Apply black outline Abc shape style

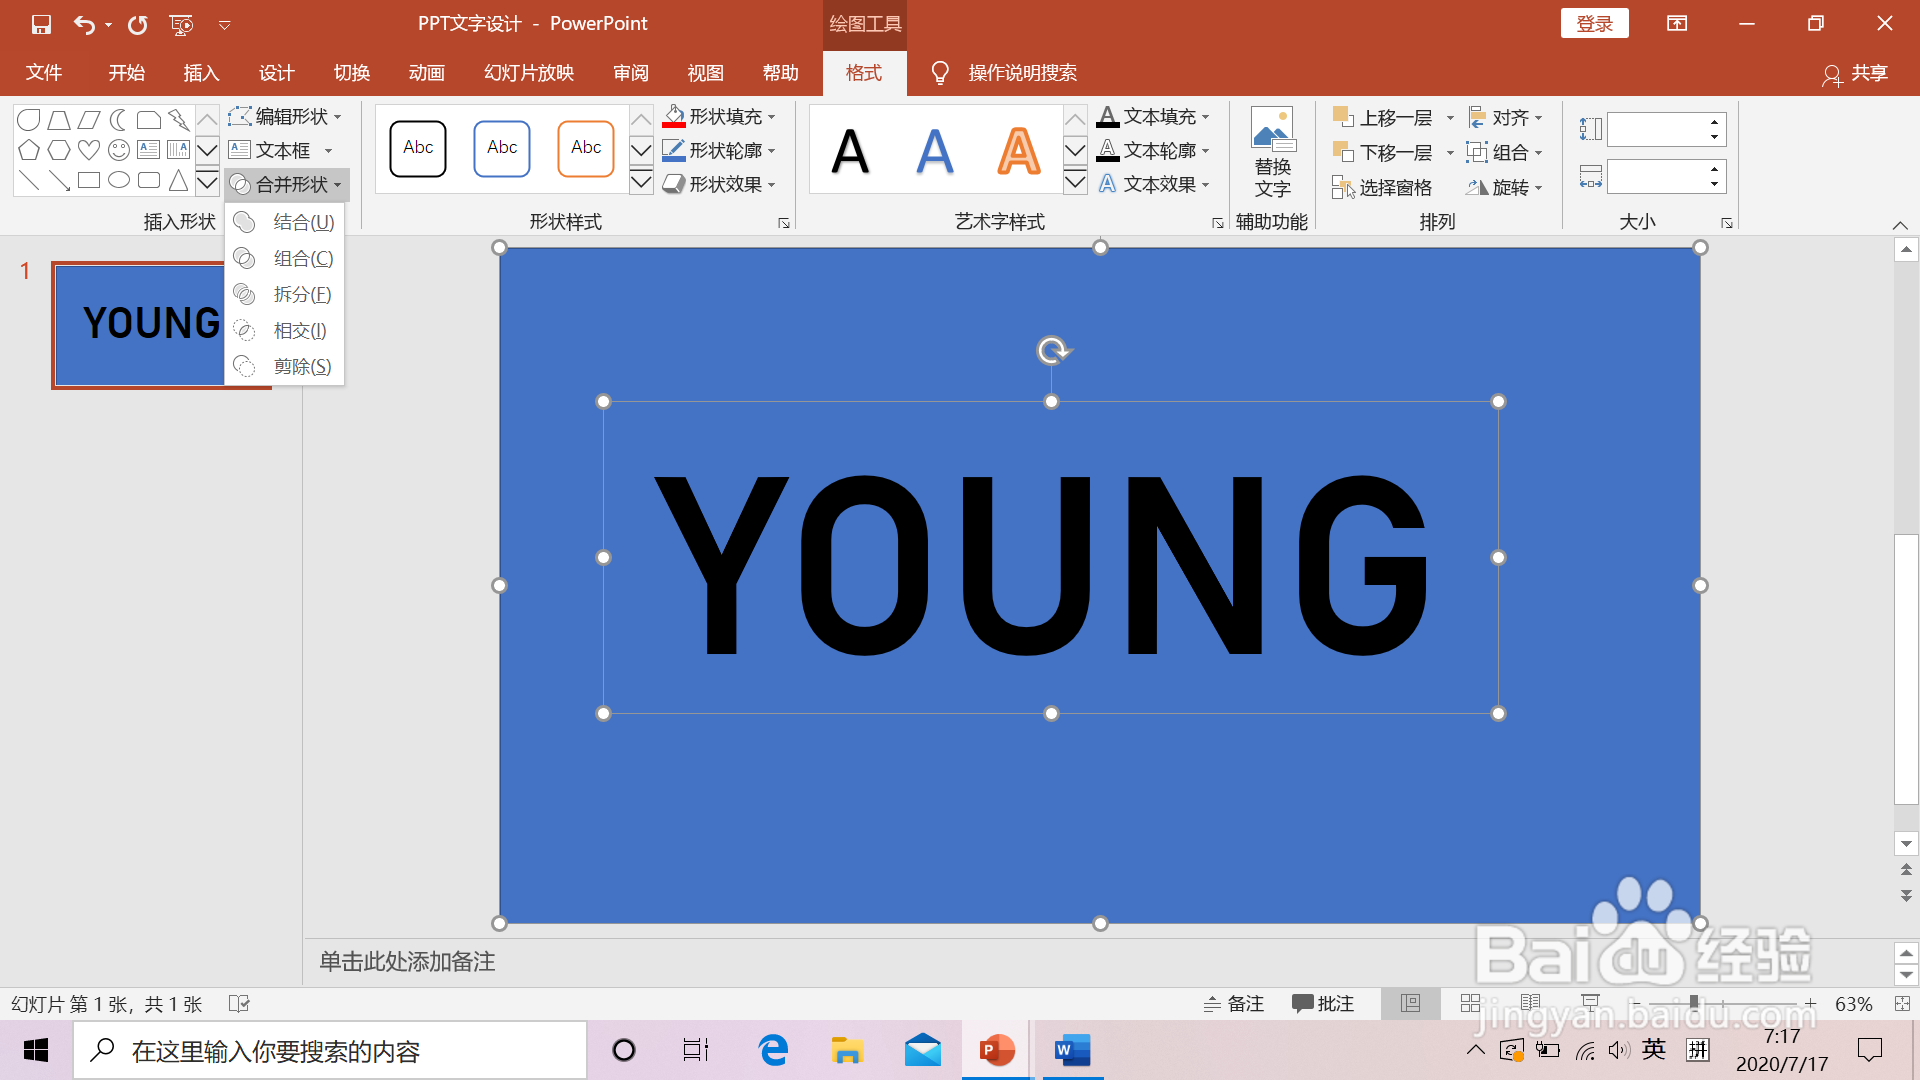point(418,149)
